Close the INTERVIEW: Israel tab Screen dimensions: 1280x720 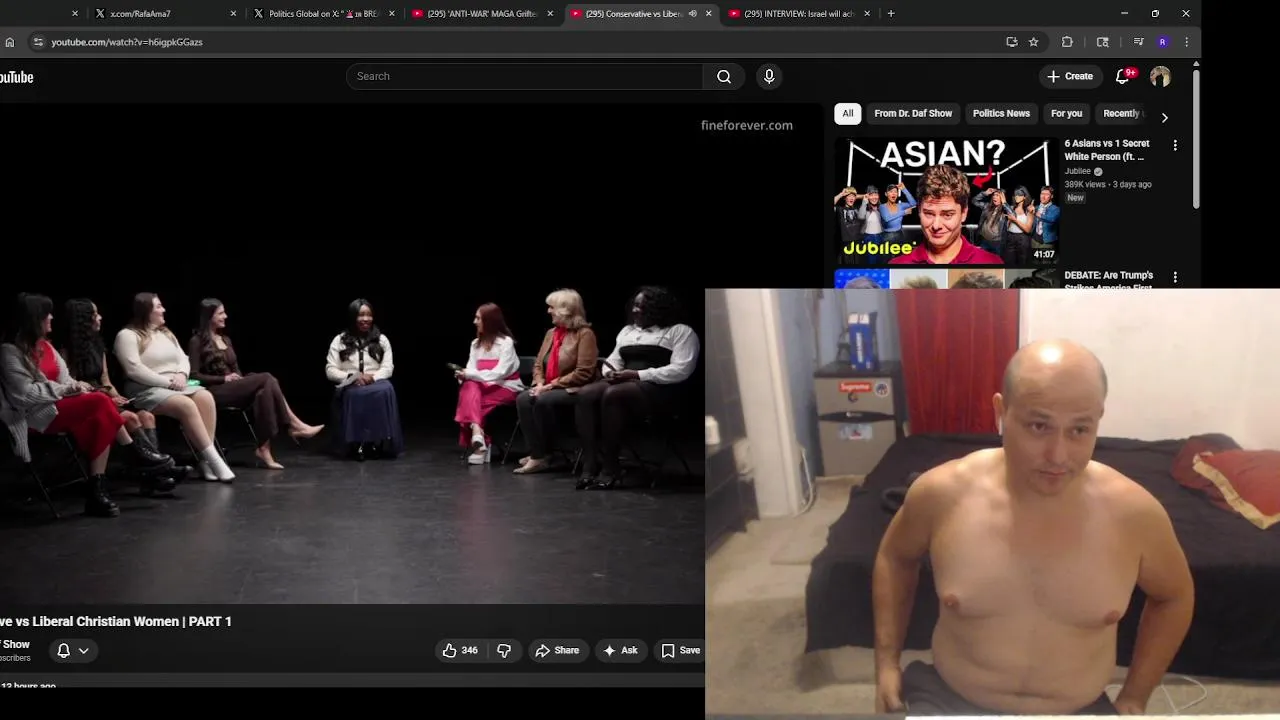[867, 14]
